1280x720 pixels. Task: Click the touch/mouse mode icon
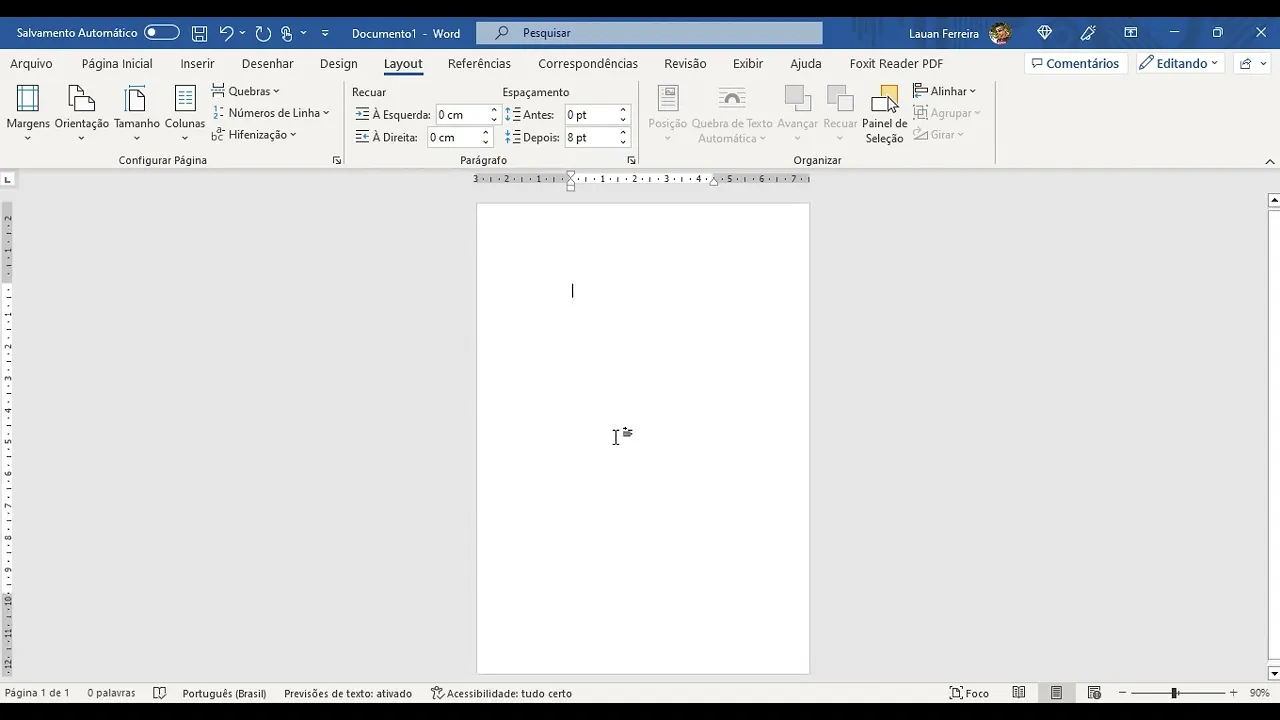pos(287,33)
